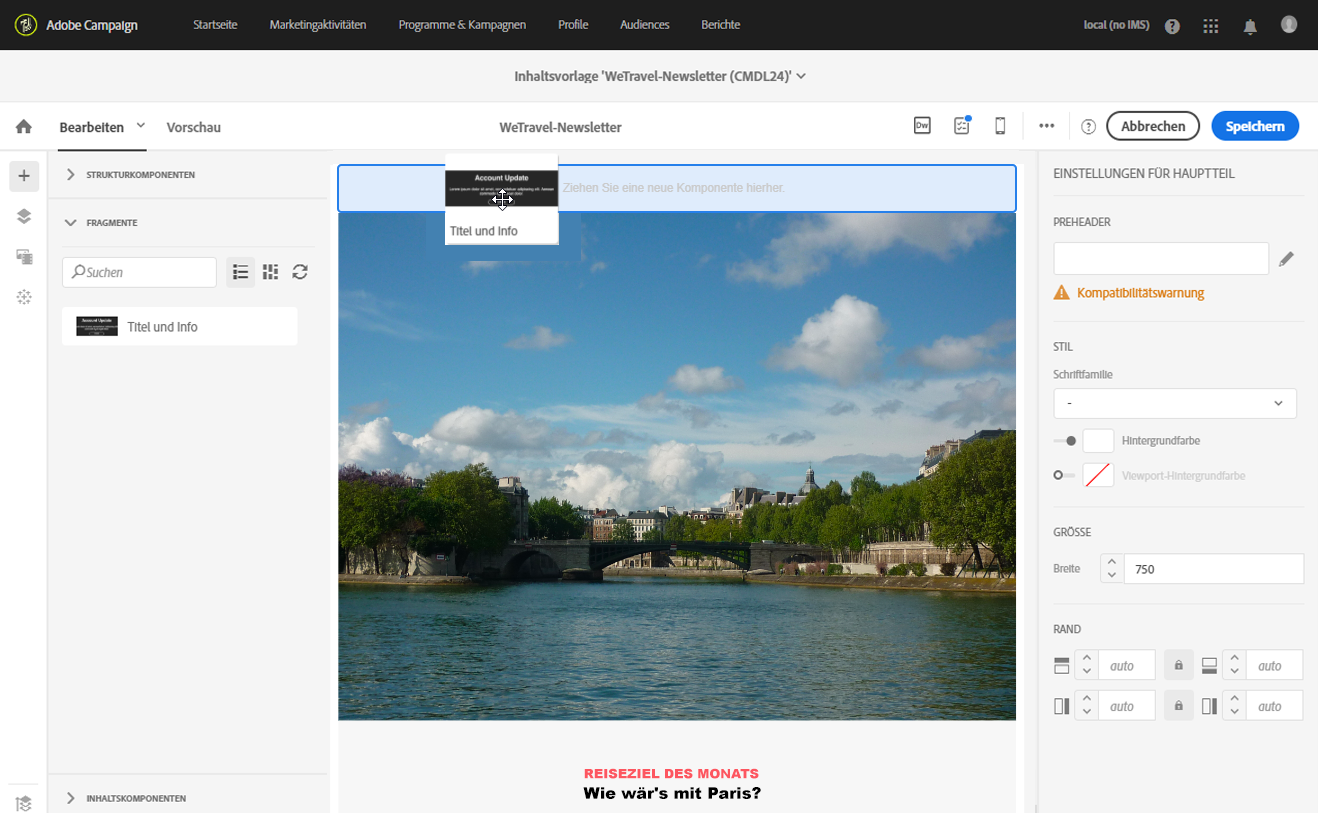This screenshot has height=813, width=1318.
Task: Open Programme & Kampagnen menu
Action: 462,25
